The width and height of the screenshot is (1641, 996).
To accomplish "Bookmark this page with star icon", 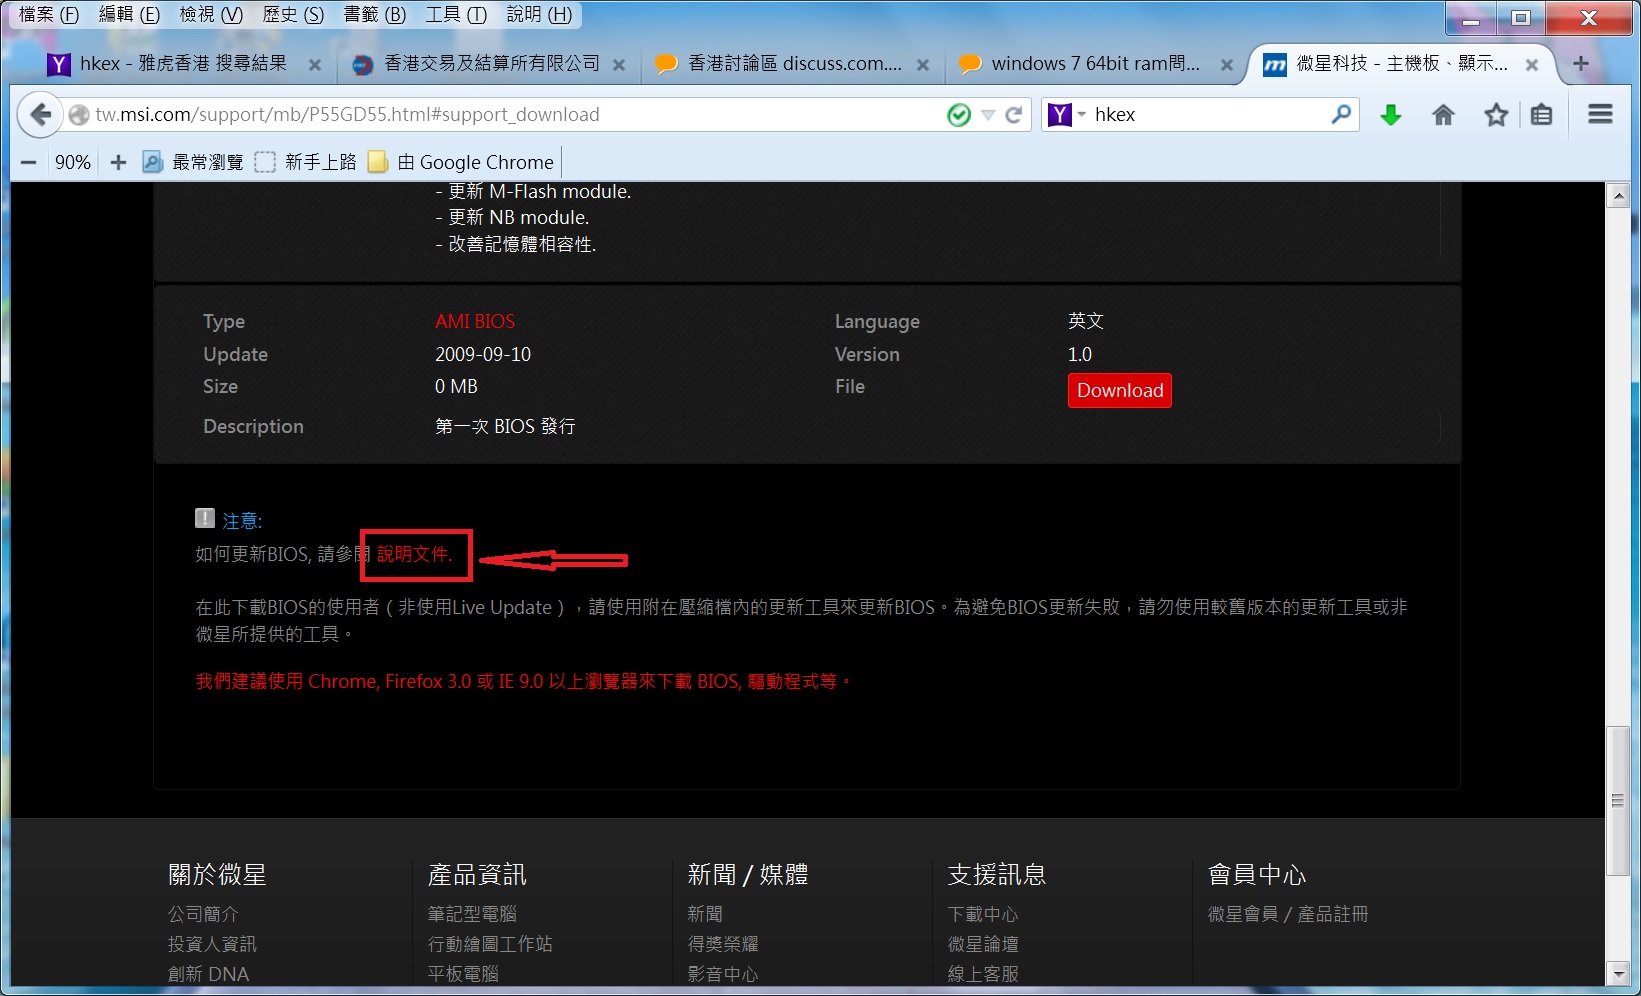I will pyautogui.click(x=1496, y=115).
